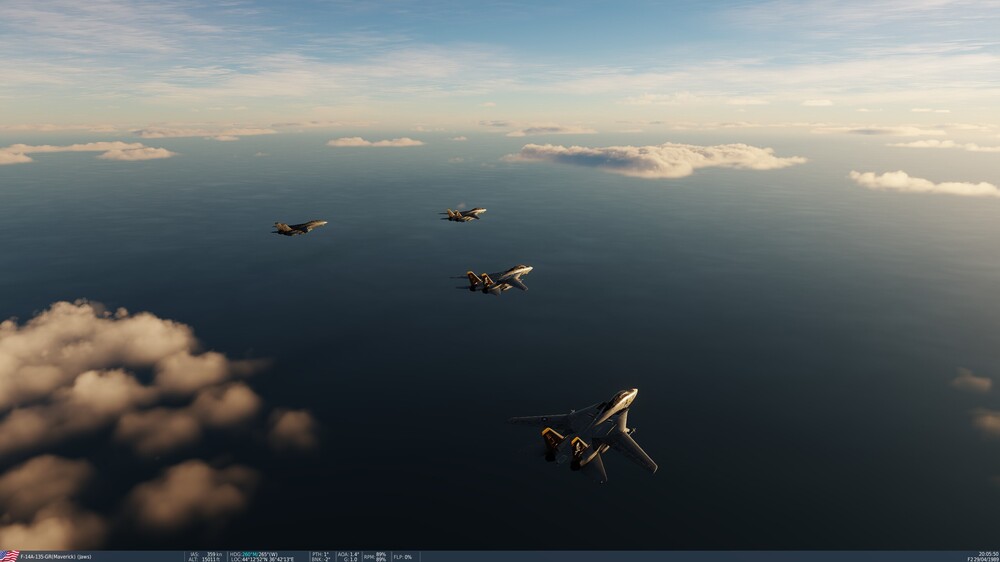This screenshot has height=562, width=1000.
Task: Click the mission time 20:05:50
Action: (x=989, y=554)
